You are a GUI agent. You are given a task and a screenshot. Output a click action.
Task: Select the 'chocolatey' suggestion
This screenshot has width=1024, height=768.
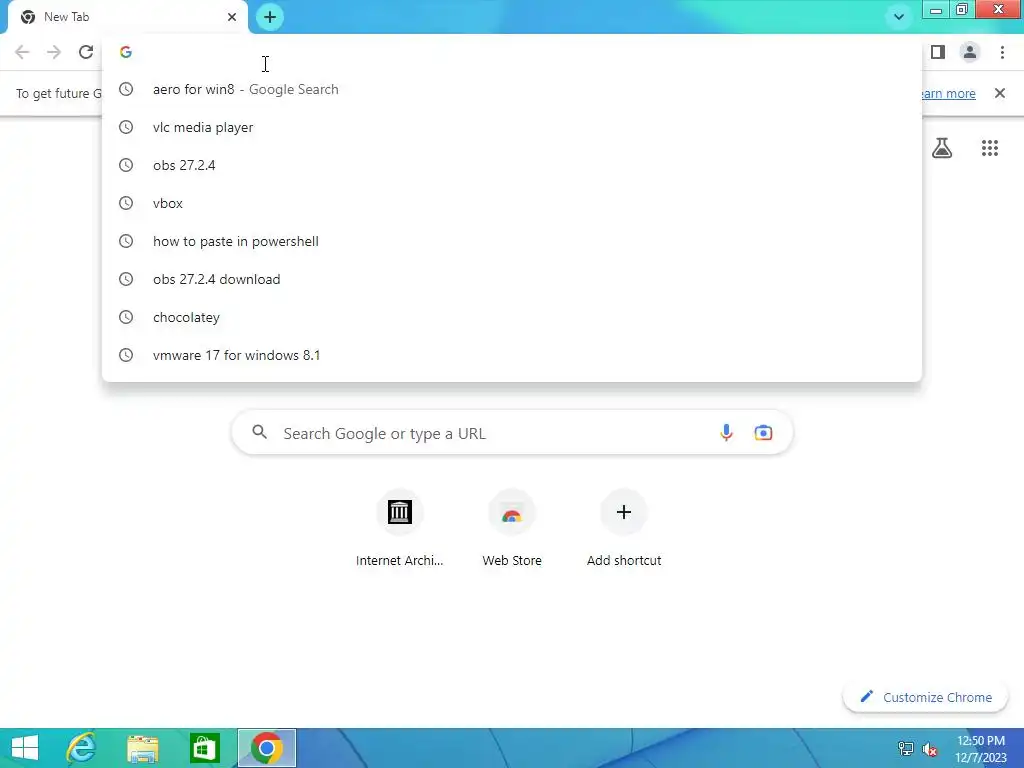tap(512, 317)
